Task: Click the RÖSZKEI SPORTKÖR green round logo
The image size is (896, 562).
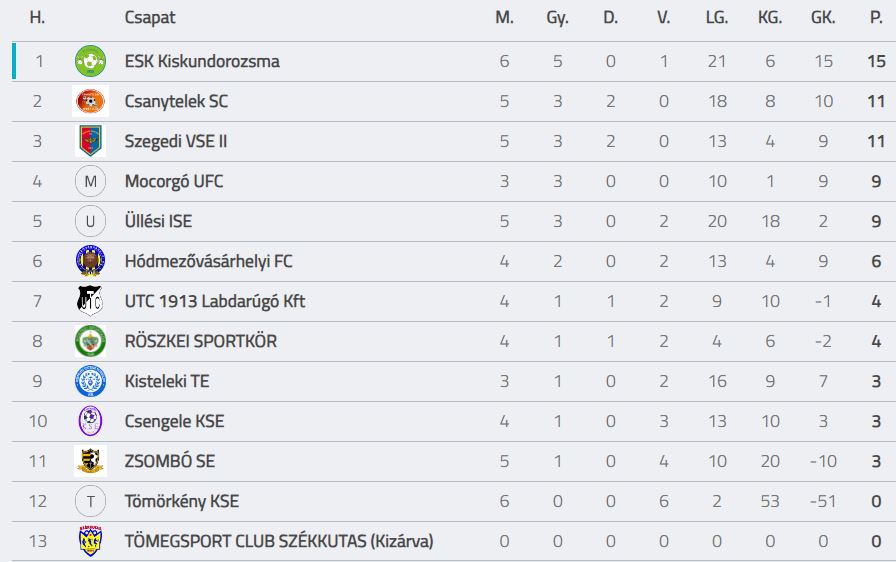Action: (x=90, y=341)
